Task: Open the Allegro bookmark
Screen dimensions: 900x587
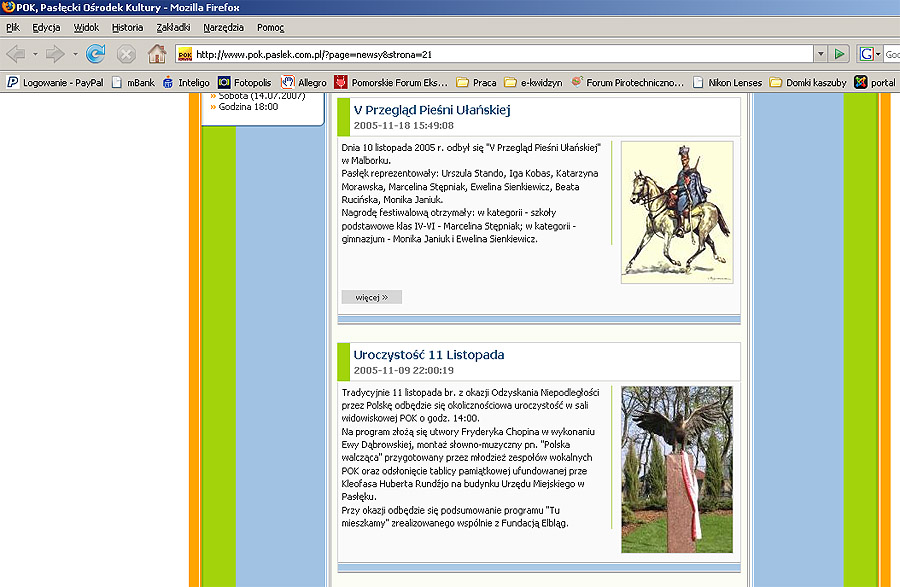Action: coord(304,82)
